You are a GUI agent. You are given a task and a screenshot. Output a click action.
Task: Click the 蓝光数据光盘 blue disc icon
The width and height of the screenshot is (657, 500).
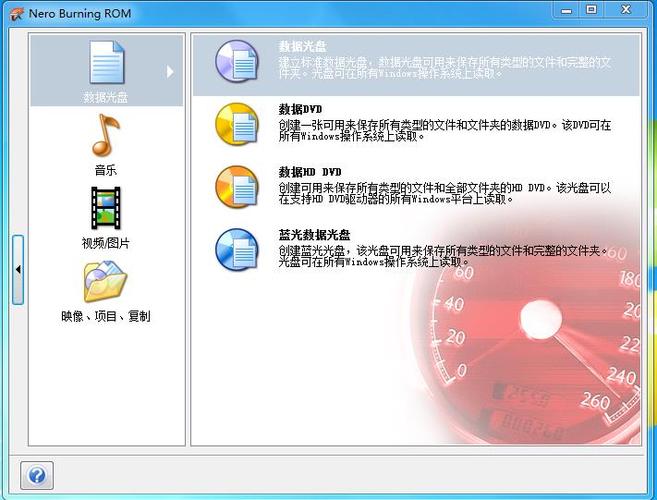pyautogui.click(x=236, y=249)
